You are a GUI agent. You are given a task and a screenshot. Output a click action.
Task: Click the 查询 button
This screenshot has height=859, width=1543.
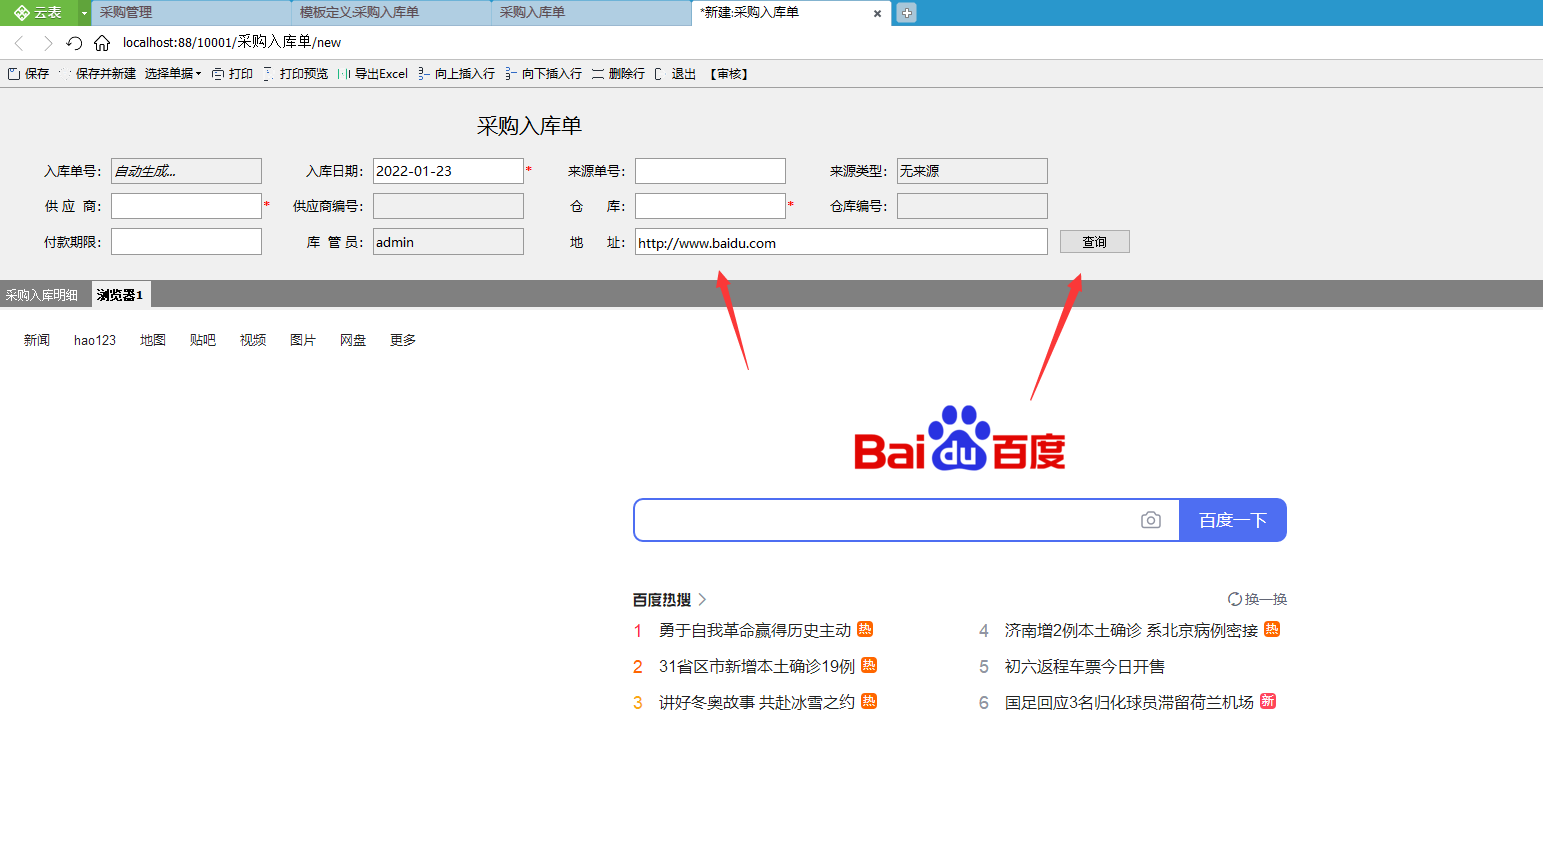1095,242
